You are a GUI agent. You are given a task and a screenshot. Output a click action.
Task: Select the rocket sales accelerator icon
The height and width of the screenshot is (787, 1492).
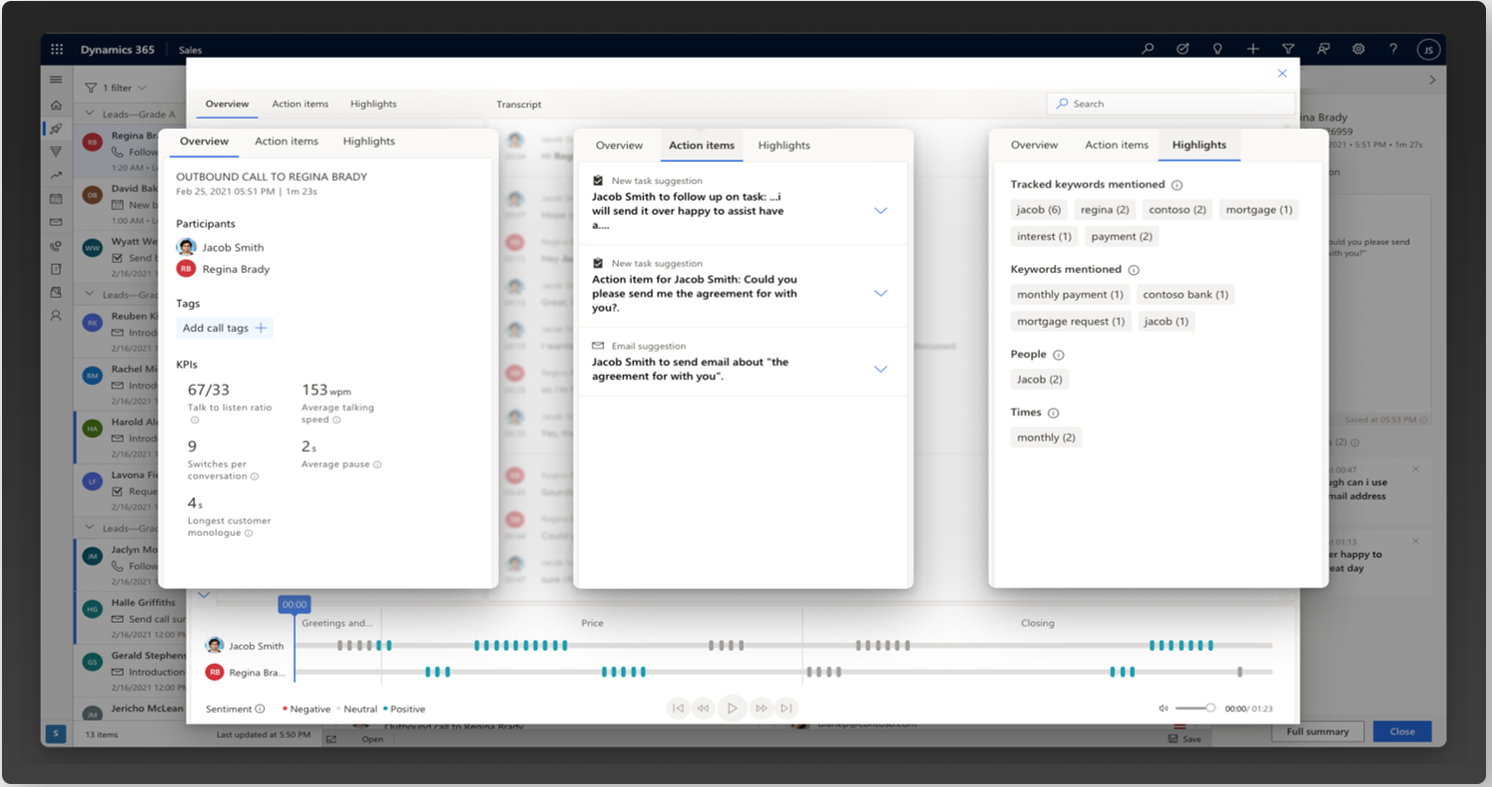56,129
